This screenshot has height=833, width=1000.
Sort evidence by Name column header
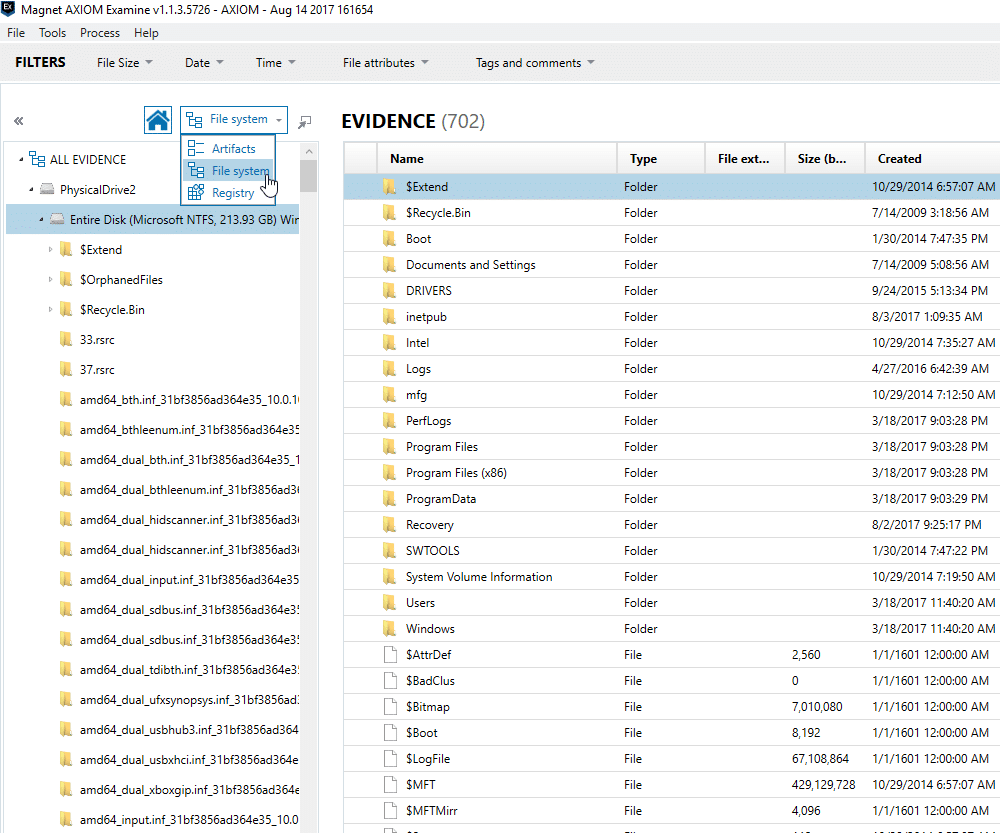[497, 159]
